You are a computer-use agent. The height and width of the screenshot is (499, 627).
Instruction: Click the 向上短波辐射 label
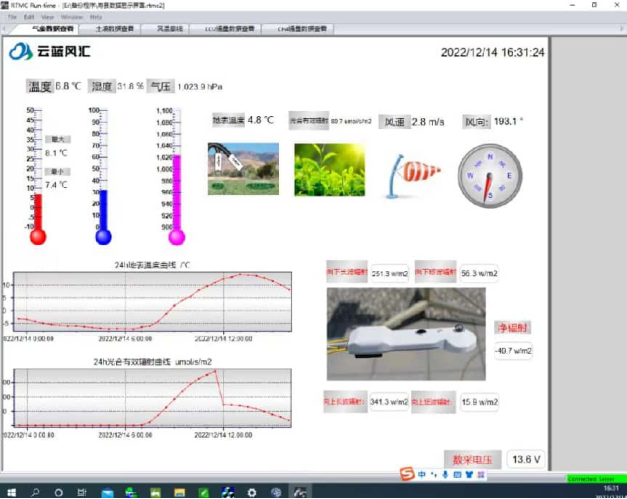pyautogui.click(x=433, y=402)
